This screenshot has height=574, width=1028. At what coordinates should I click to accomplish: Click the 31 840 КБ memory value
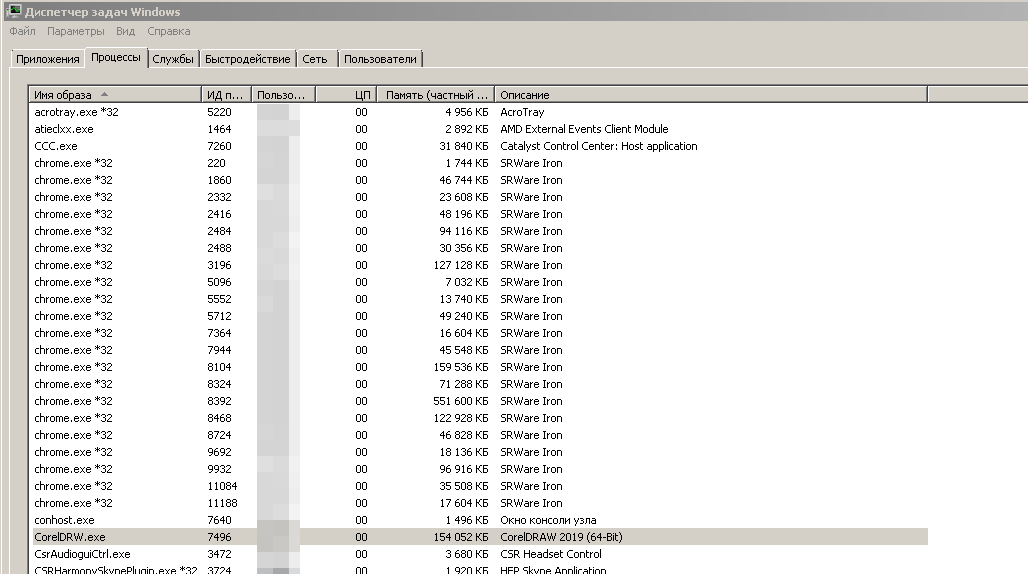[464, 146]
